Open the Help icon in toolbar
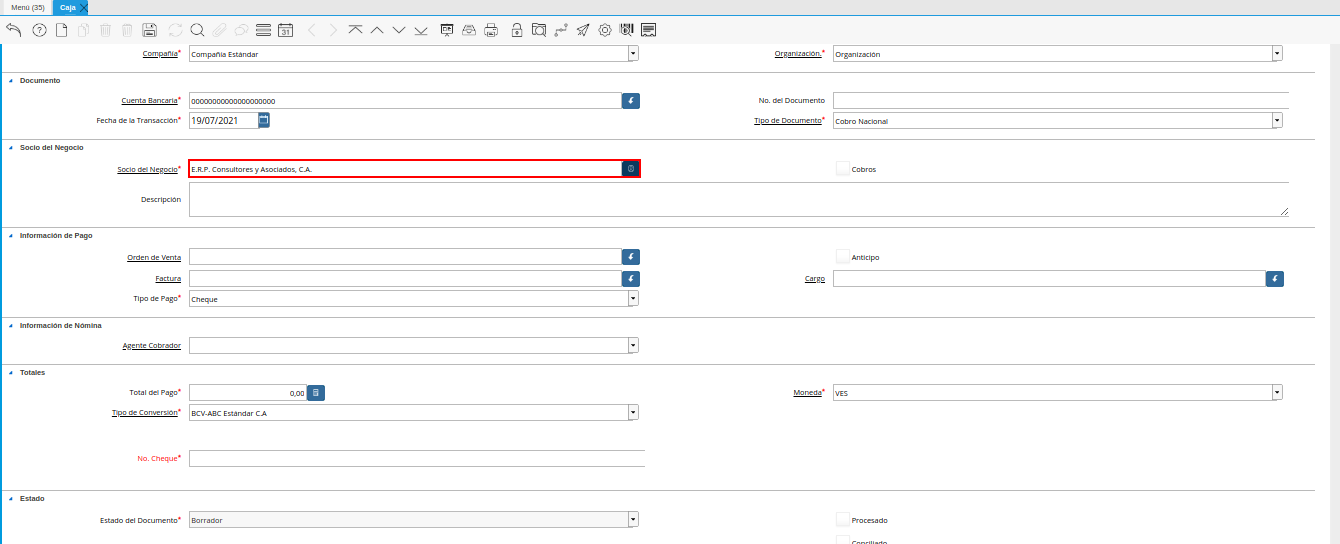The height and width of the screenshot is (544, 1340). pos(39,30)
